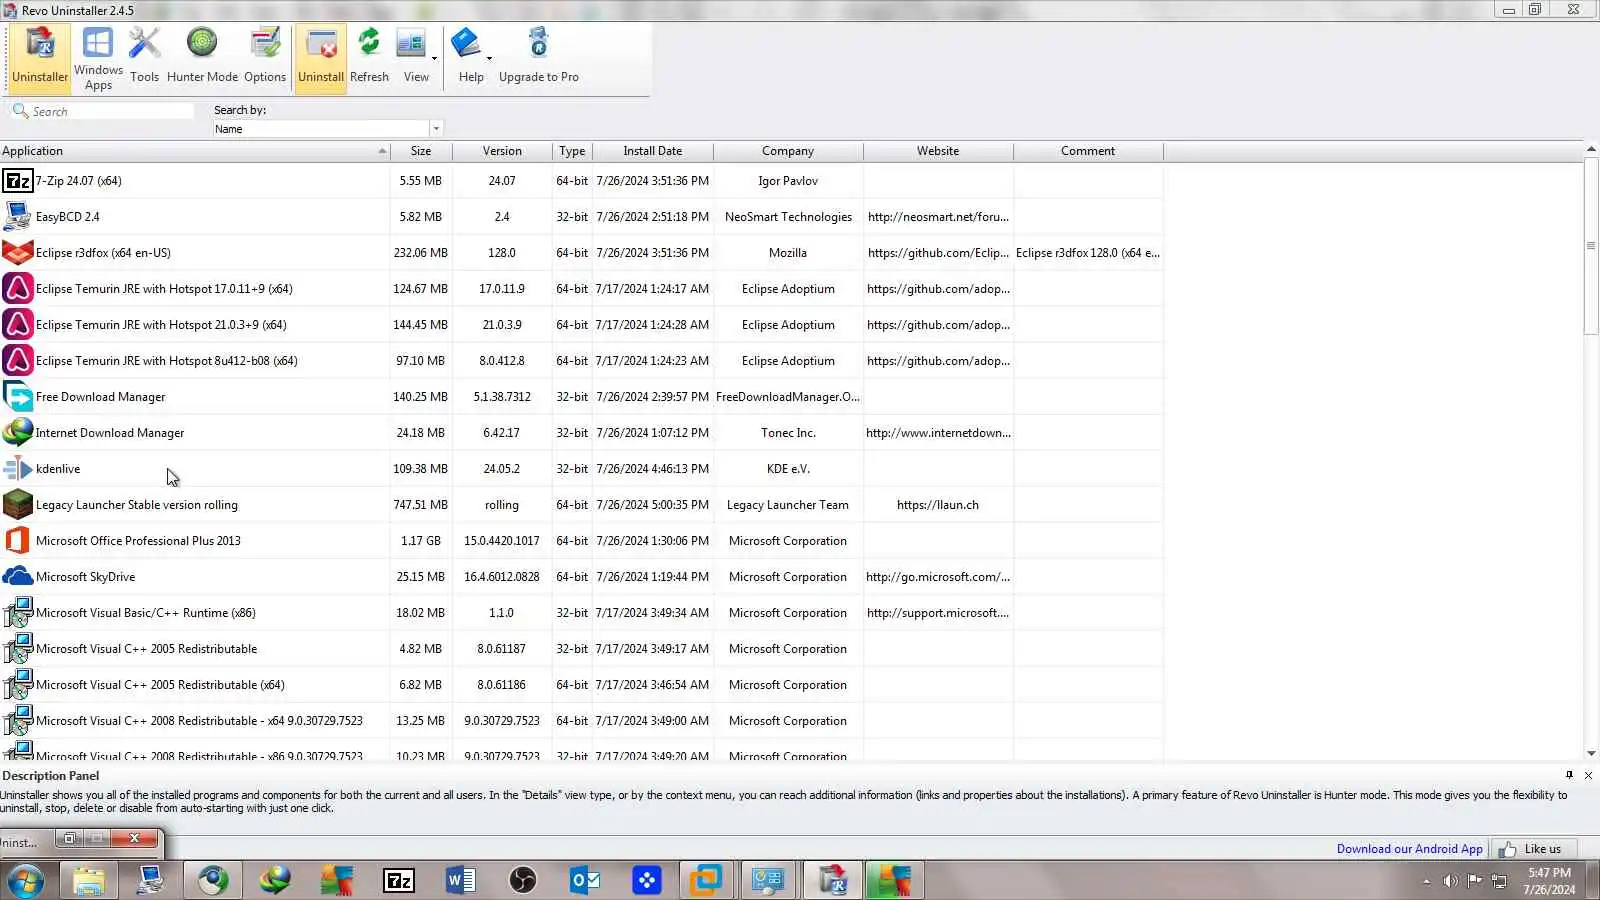The image size is (1600, 900).
Task: Open the Windows Start menu
Action: click(26, 881)
